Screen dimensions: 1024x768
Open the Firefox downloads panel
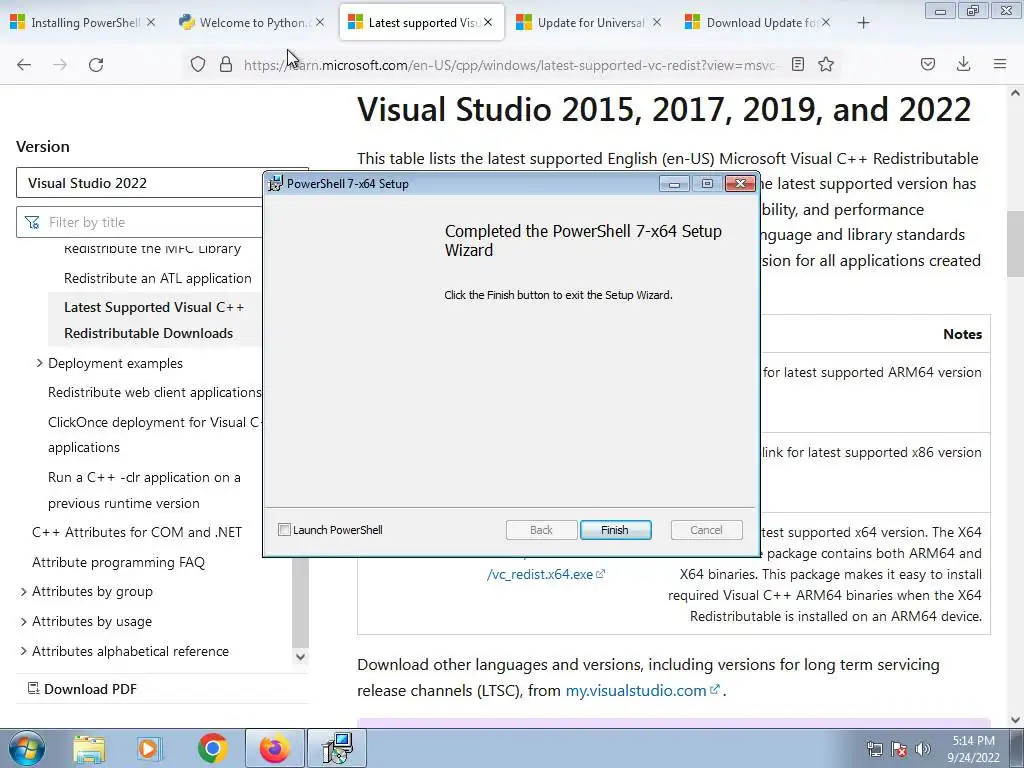click(x=963, y=64)
